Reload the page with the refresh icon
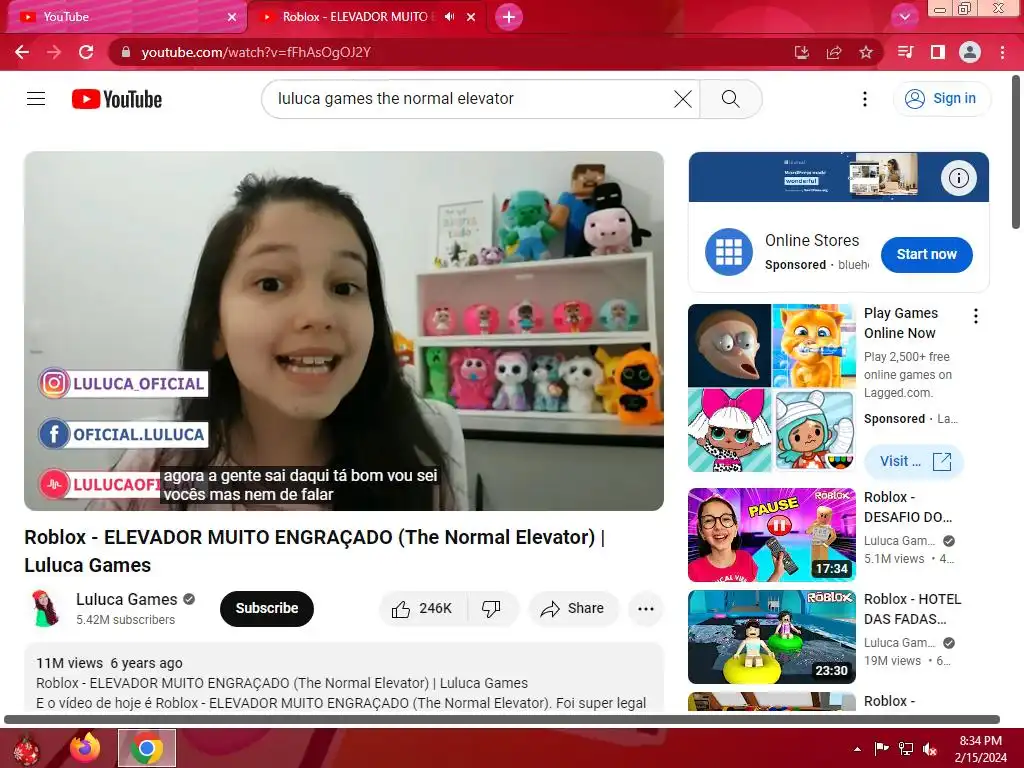This screenshot has height=768, width=1024. coord(86,52)
